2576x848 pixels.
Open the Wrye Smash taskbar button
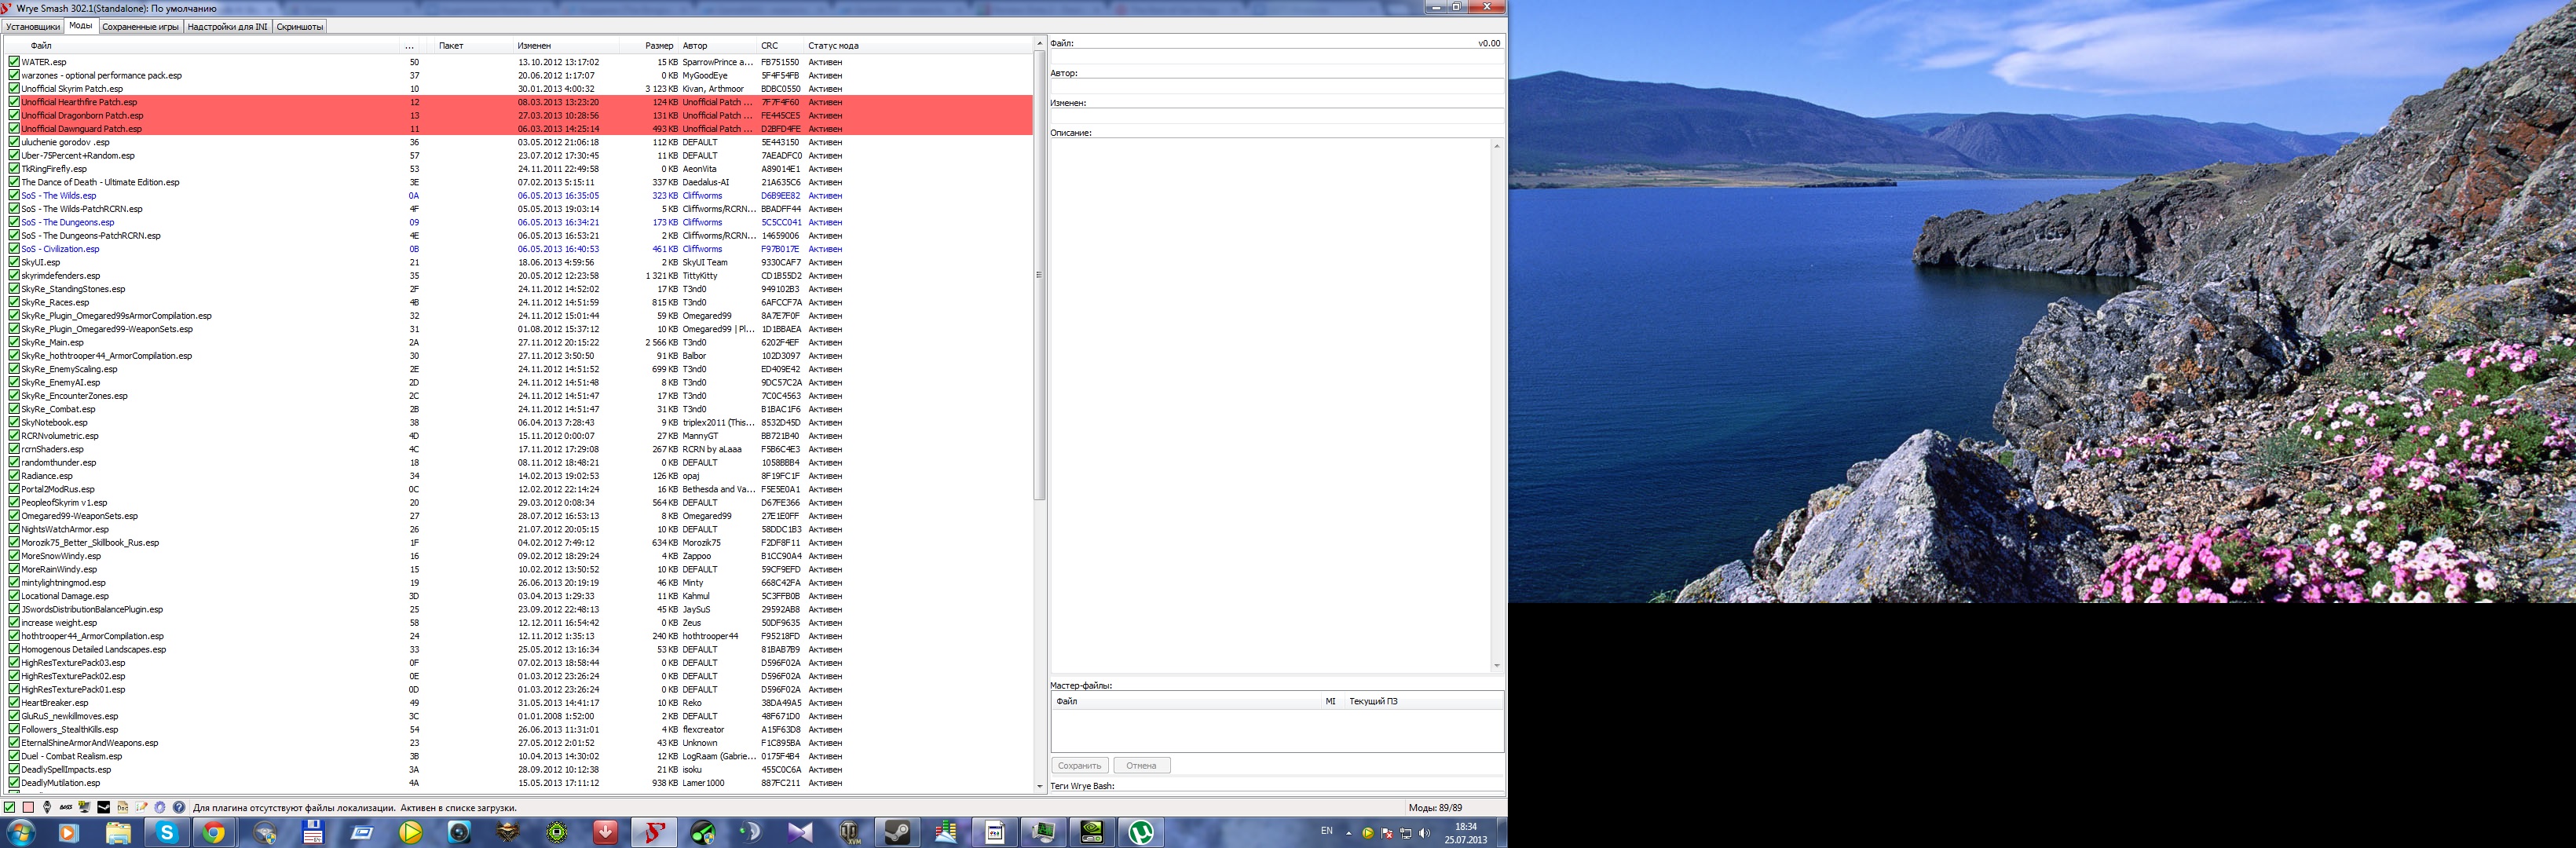tap(654, 832)
